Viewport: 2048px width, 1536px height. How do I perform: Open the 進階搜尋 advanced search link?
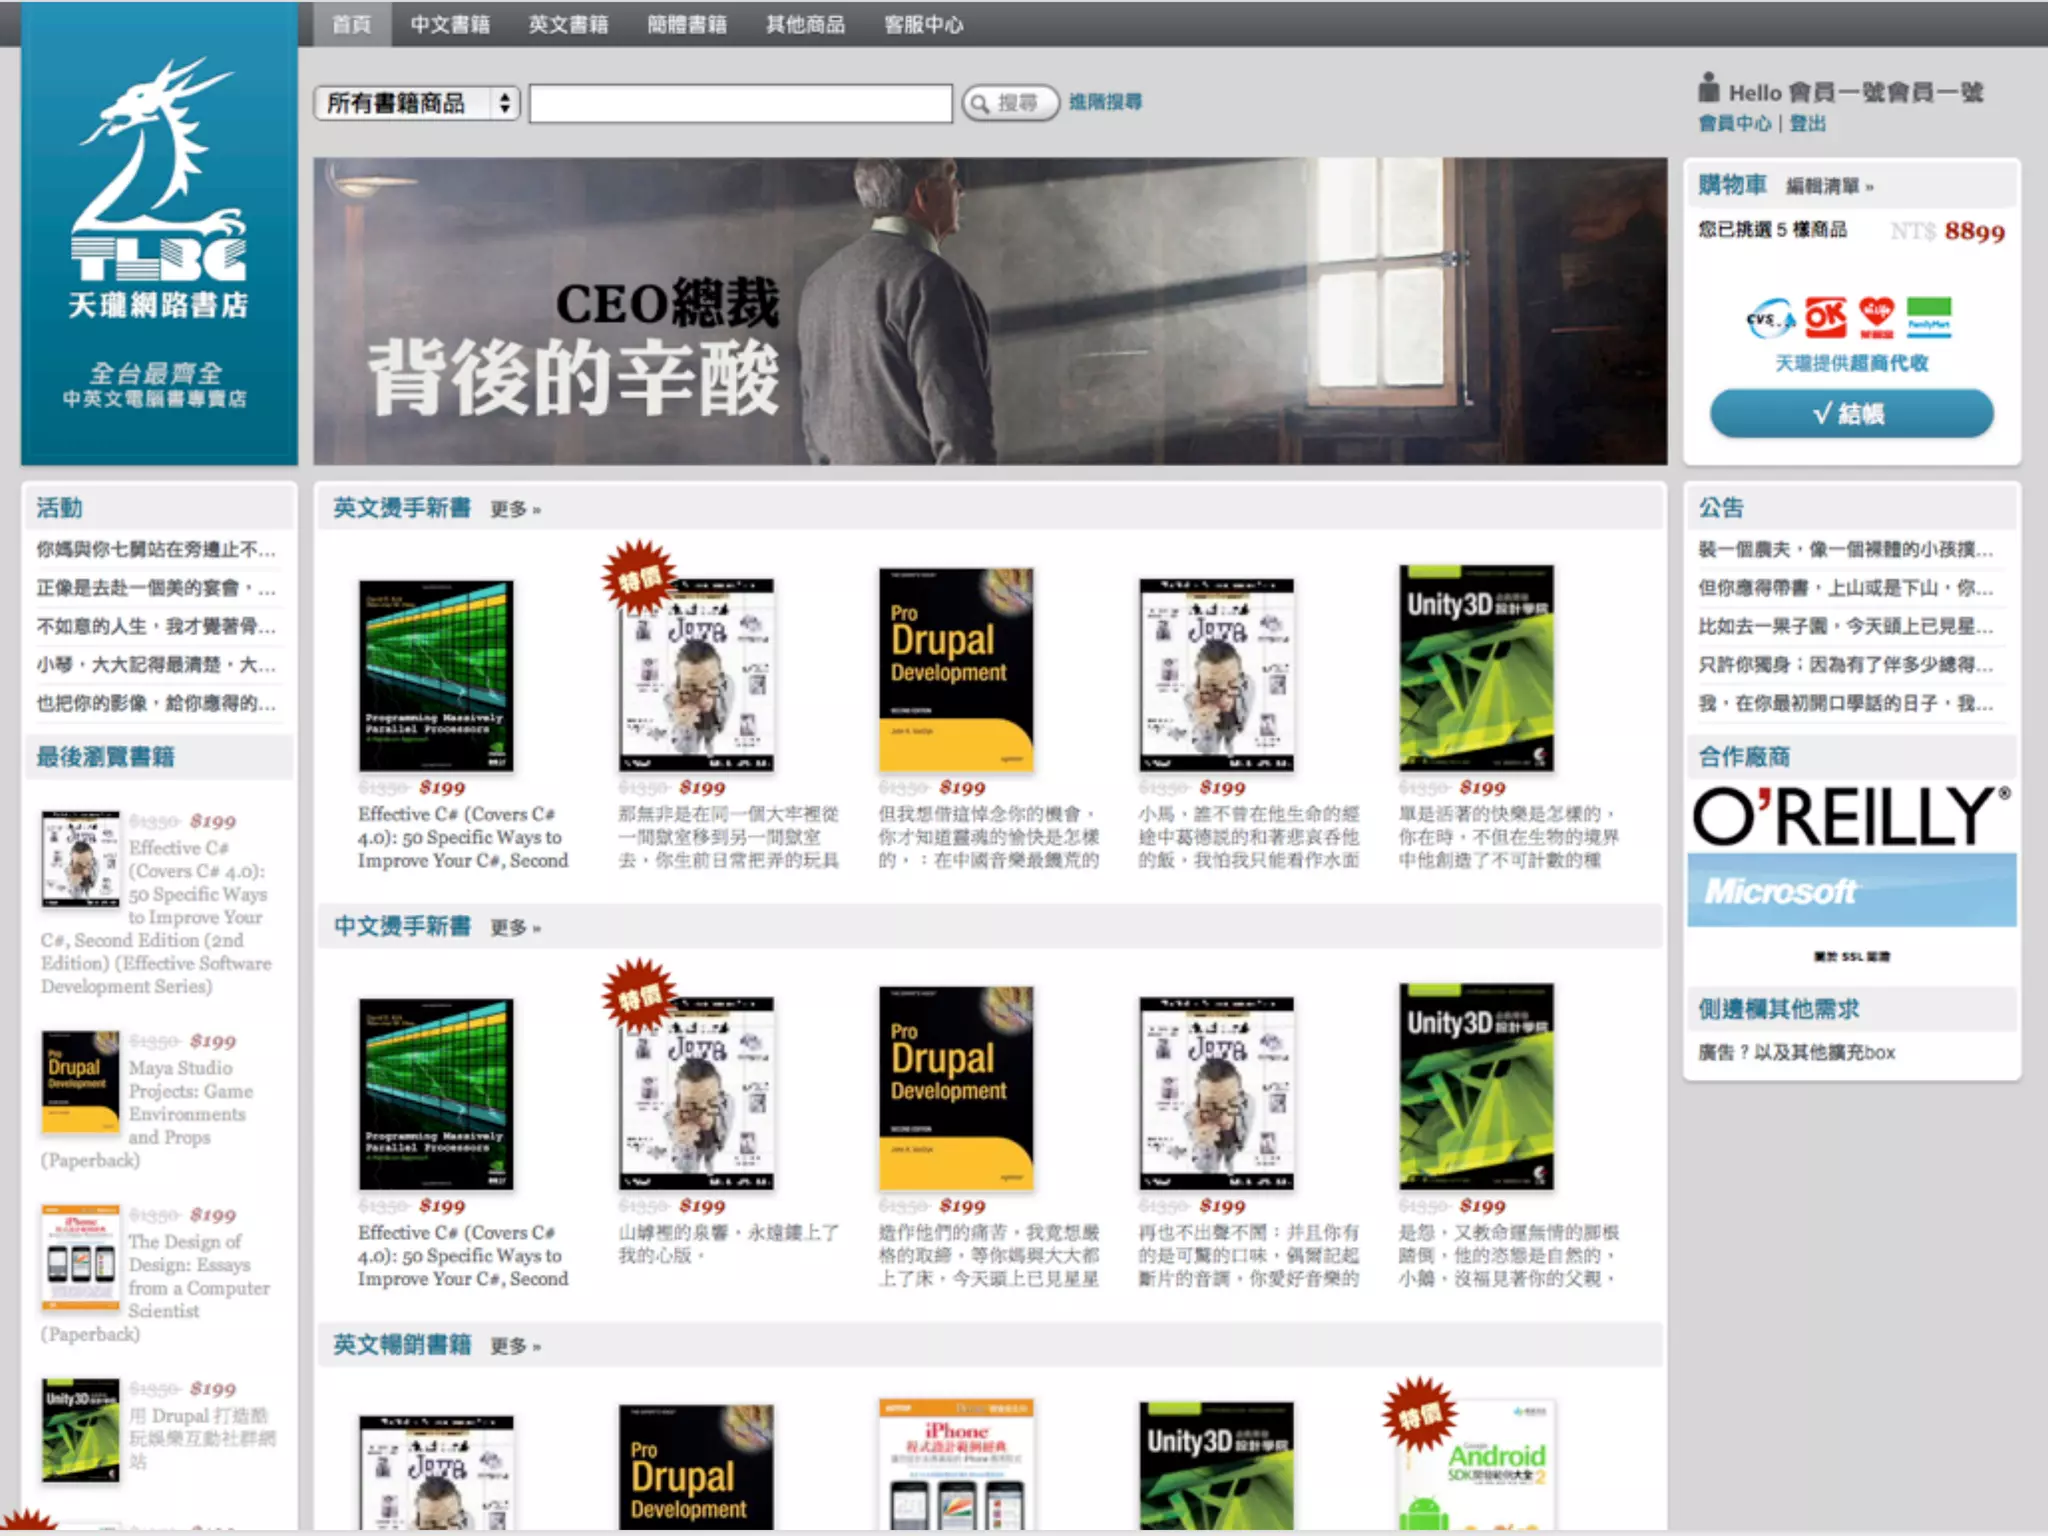coord(1105,102)
